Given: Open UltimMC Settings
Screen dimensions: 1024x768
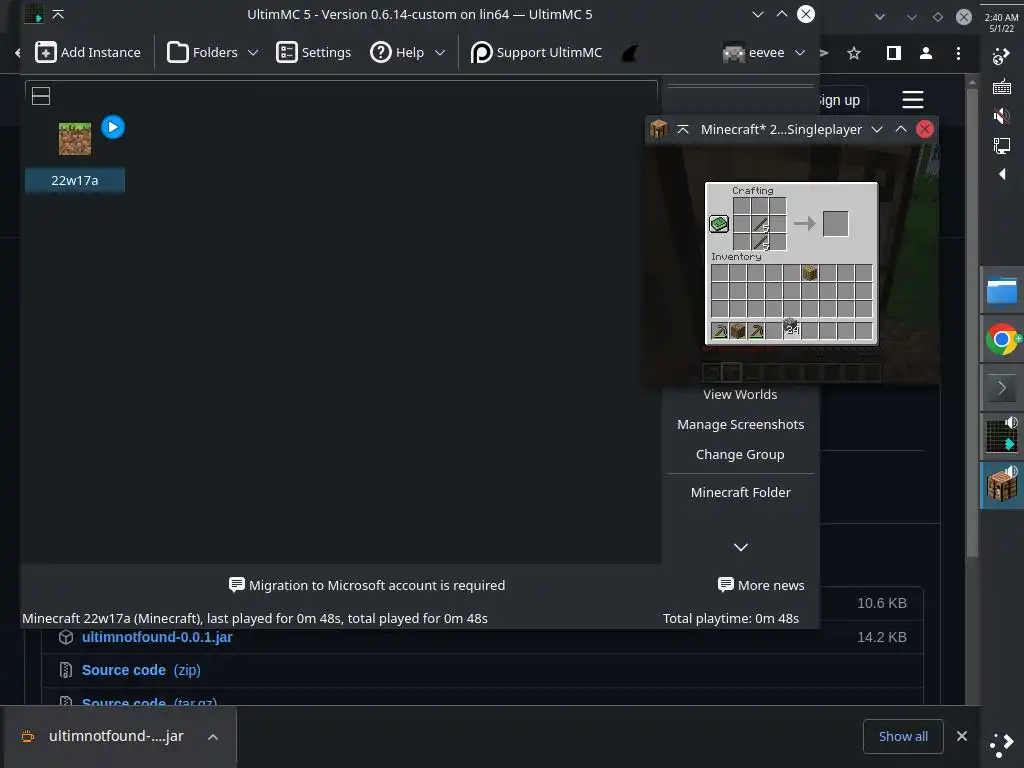Looking at the screenshot, I should [x=313, y=52].
